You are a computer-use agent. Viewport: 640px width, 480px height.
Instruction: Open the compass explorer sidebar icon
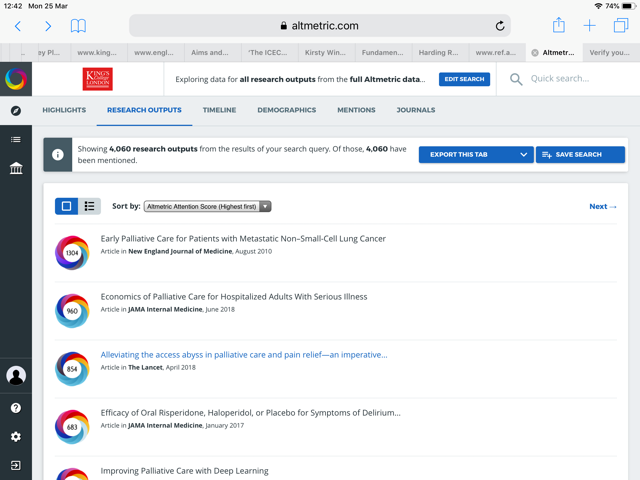point(16,111)
